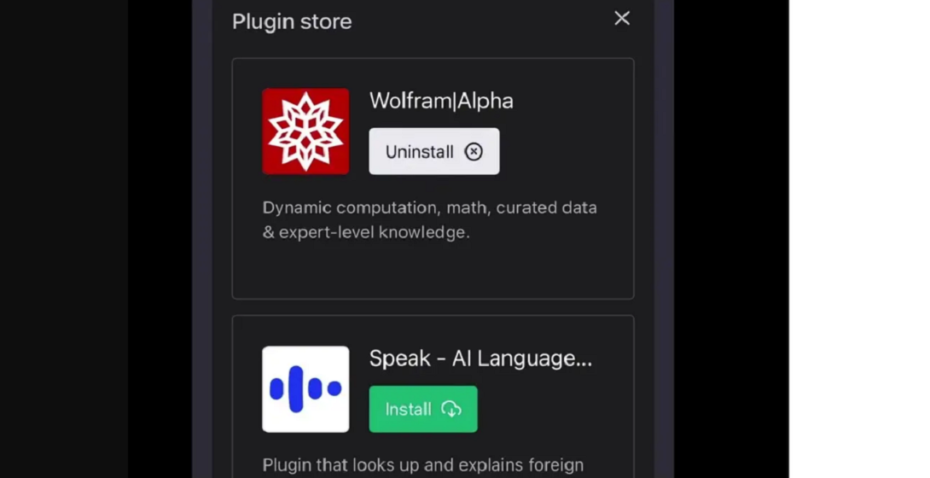Click empty area of Wolfram|Alpha card
930x478 pixels.
pos(432,270)
